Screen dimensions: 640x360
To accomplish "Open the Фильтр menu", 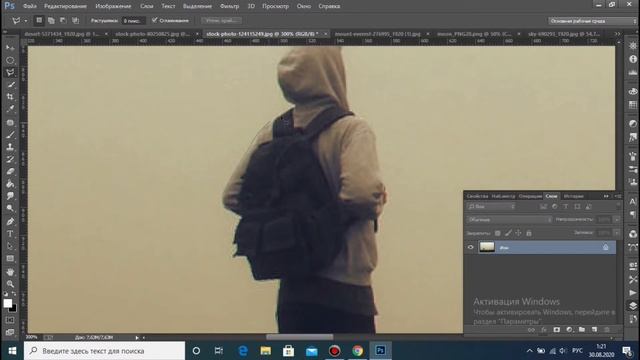I will click(x=229, y=6).
